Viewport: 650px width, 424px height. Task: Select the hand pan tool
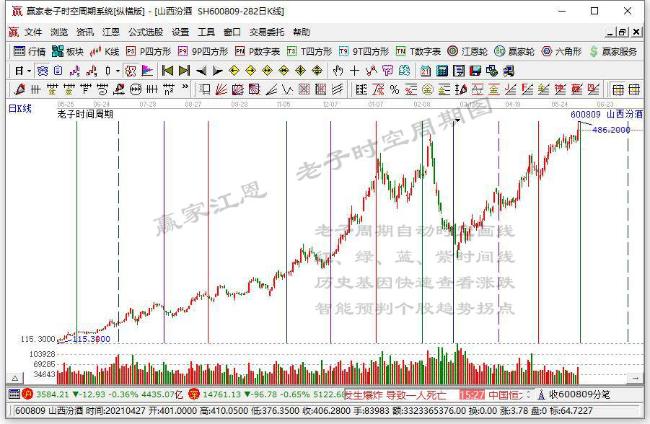pos(338,71)
